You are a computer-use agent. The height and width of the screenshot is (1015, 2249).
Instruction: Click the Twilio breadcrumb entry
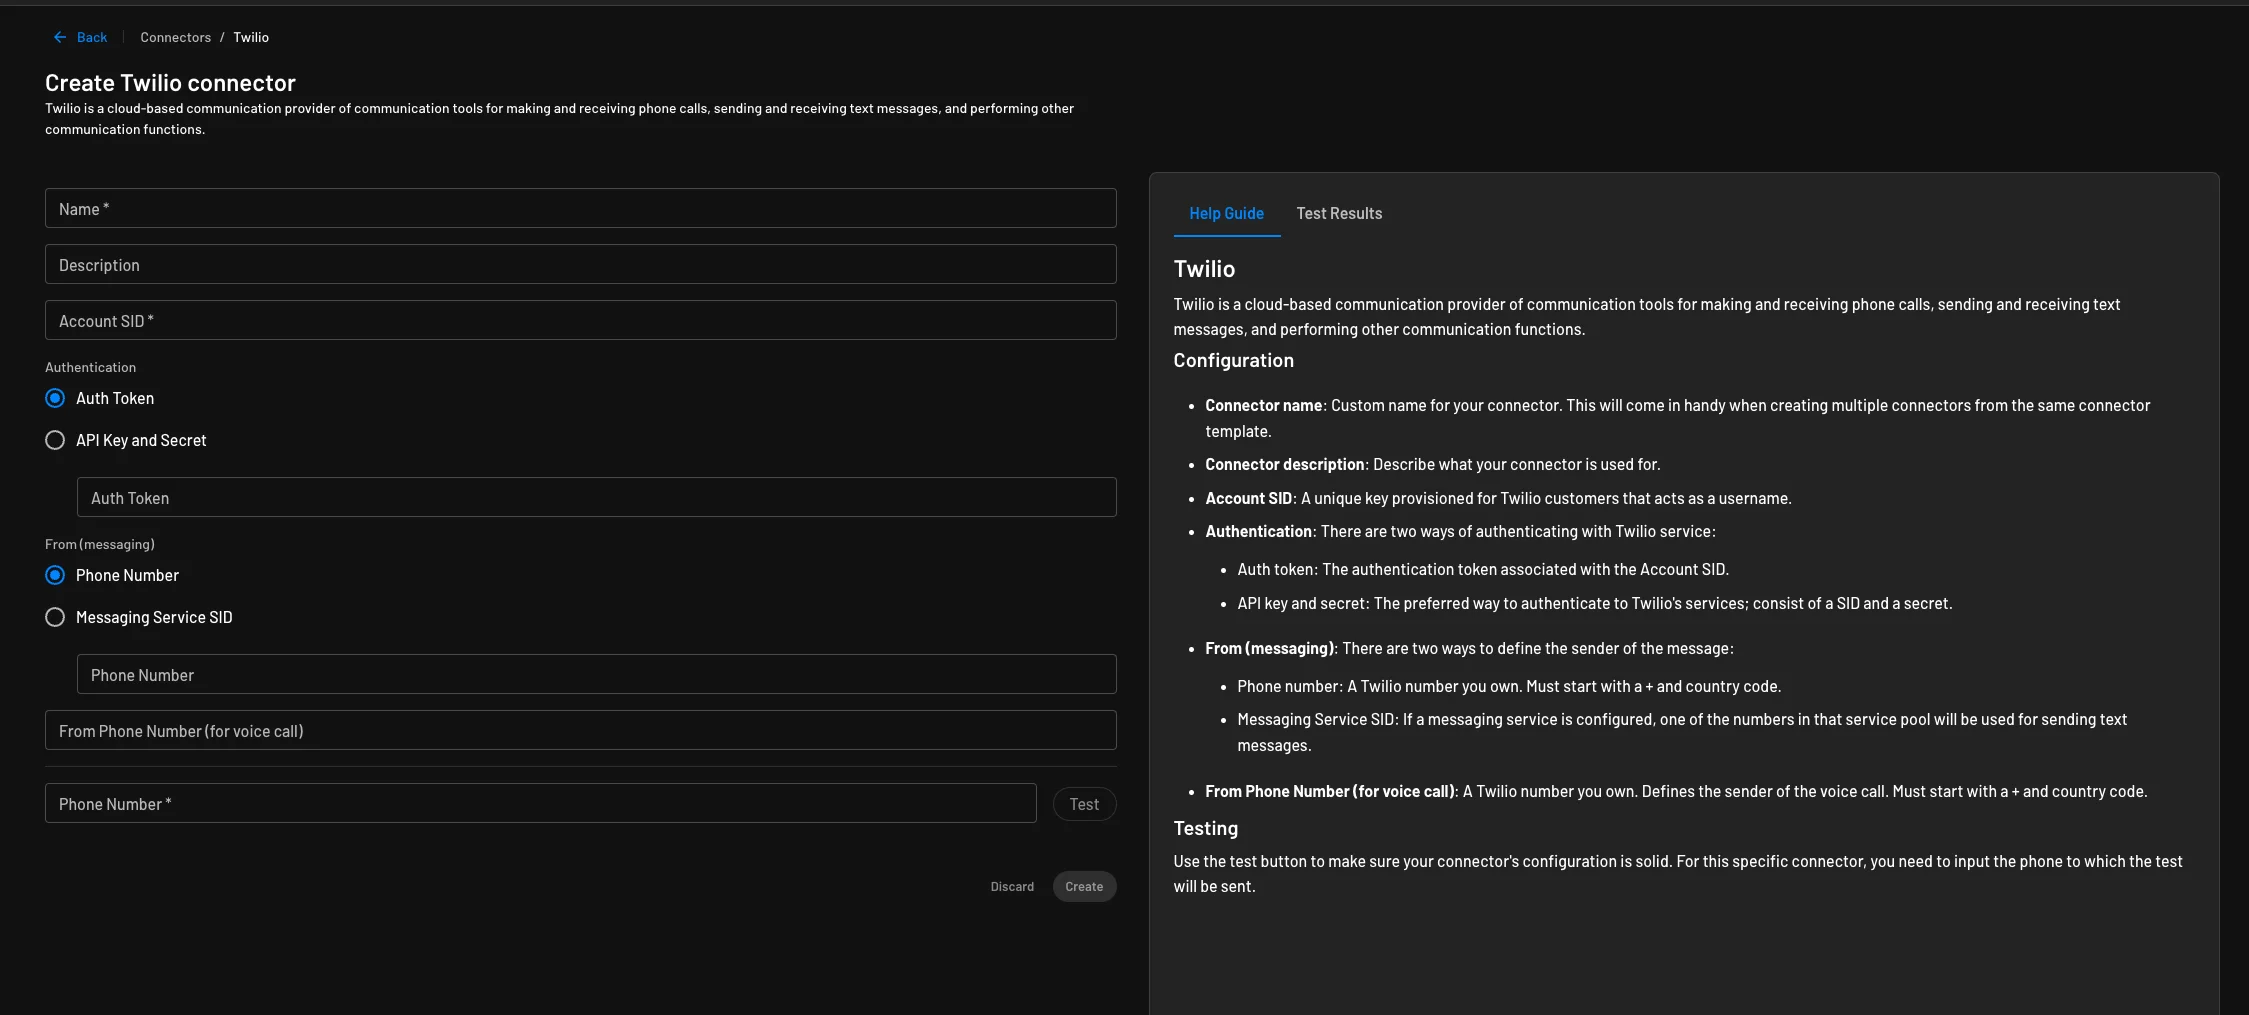tap(250, 36)
